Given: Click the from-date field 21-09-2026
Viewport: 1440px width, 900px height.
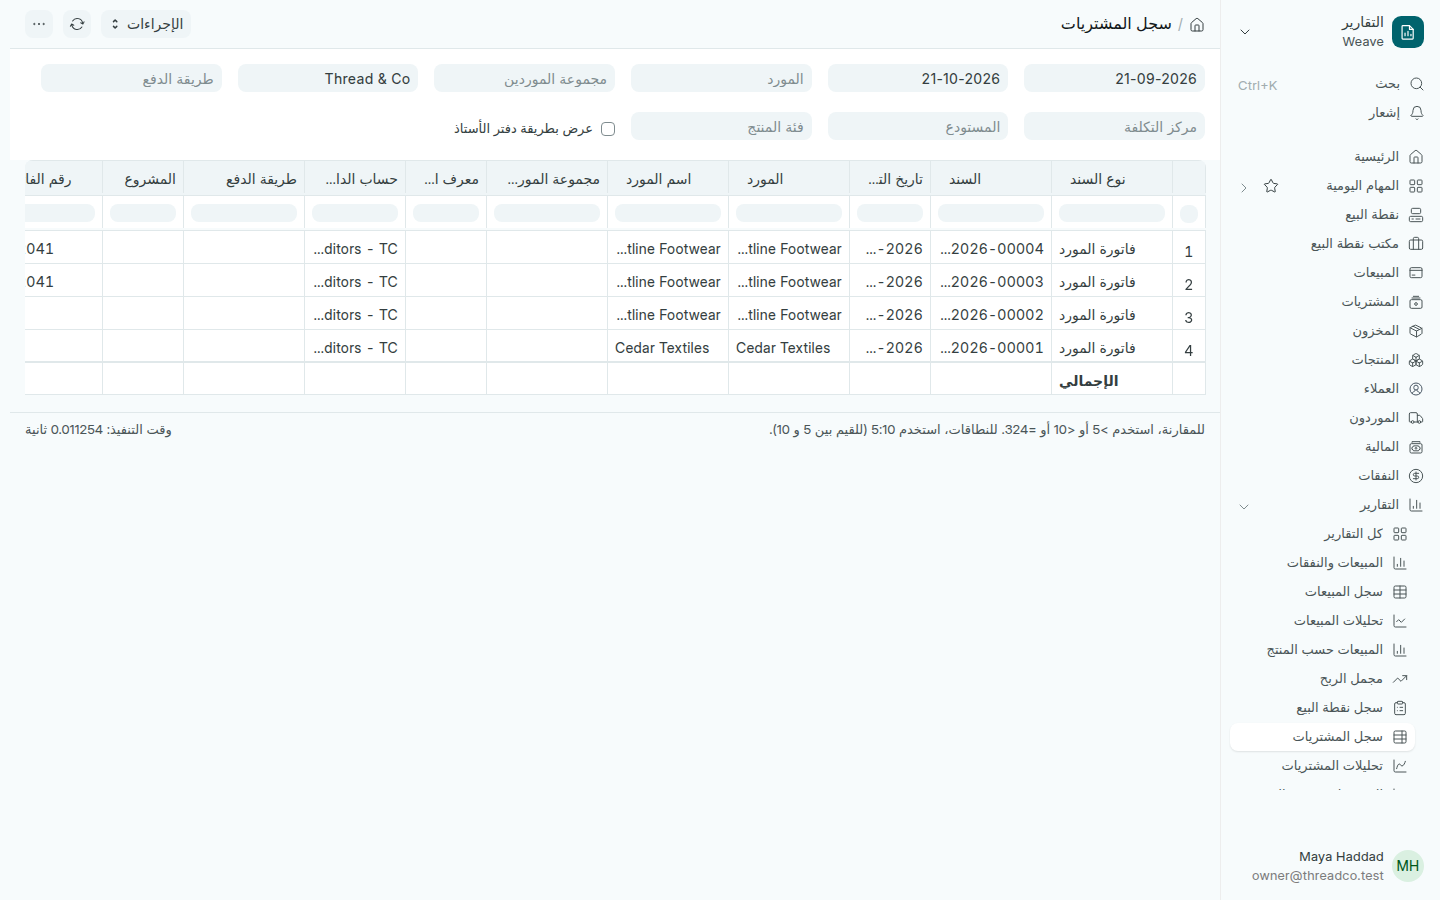Looking at the screenshot, I should pyautogui.click(x=1114, y=79).
